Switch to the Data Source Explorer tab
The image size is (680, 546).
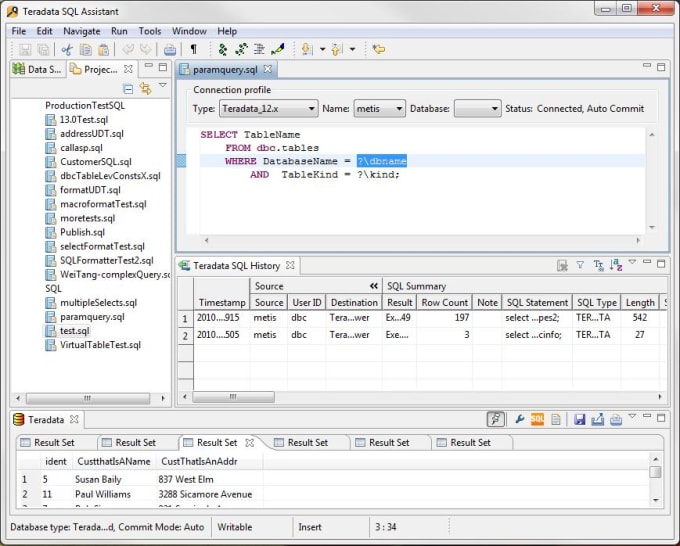tap(38, 69)
